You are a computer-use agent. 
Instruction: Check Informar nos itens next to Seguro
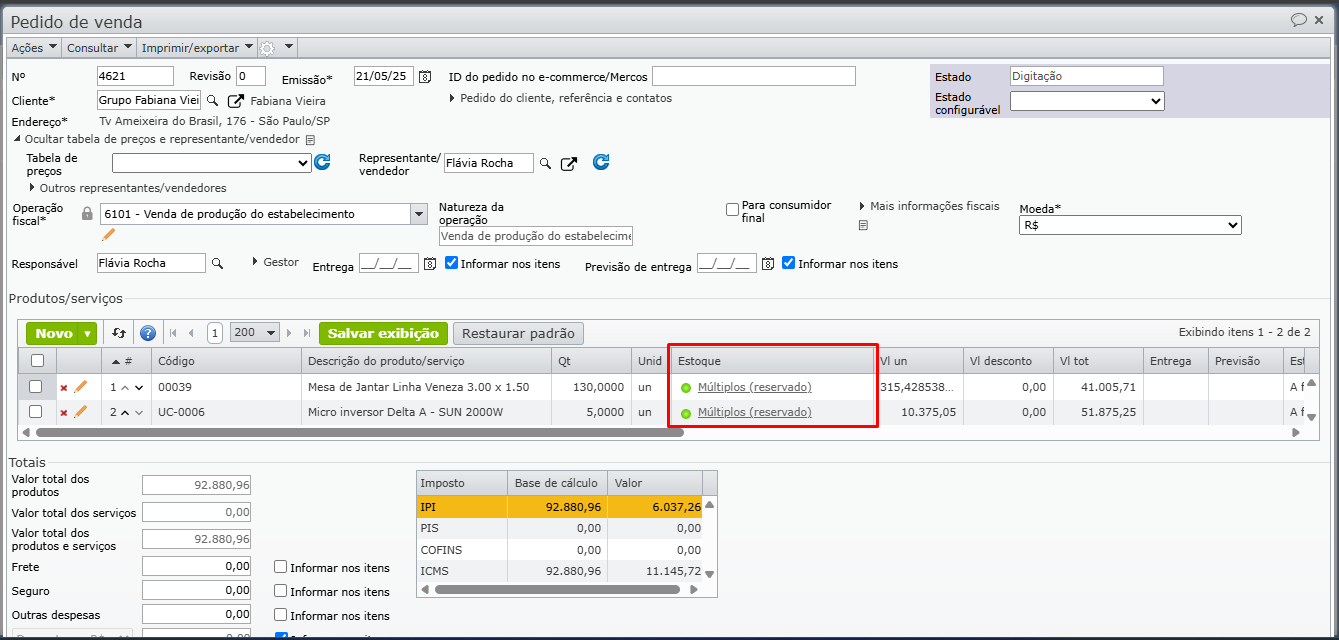(x=281, y=591)
